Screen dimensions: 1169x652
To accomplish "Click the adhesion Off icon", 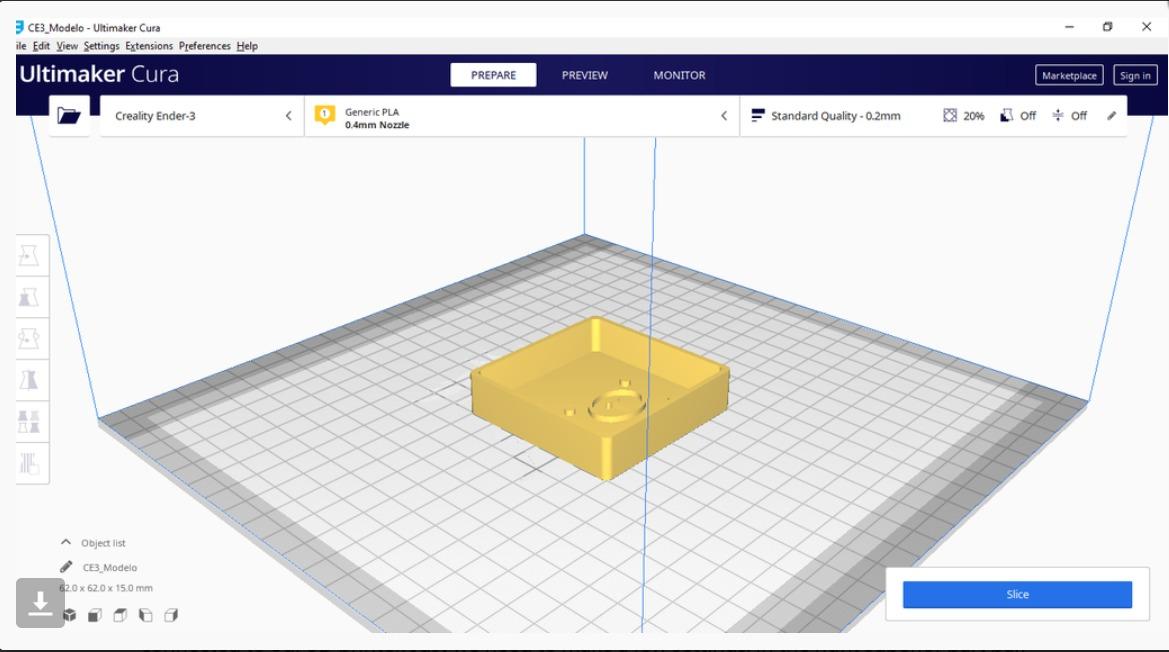I will tap(1058, 115).
